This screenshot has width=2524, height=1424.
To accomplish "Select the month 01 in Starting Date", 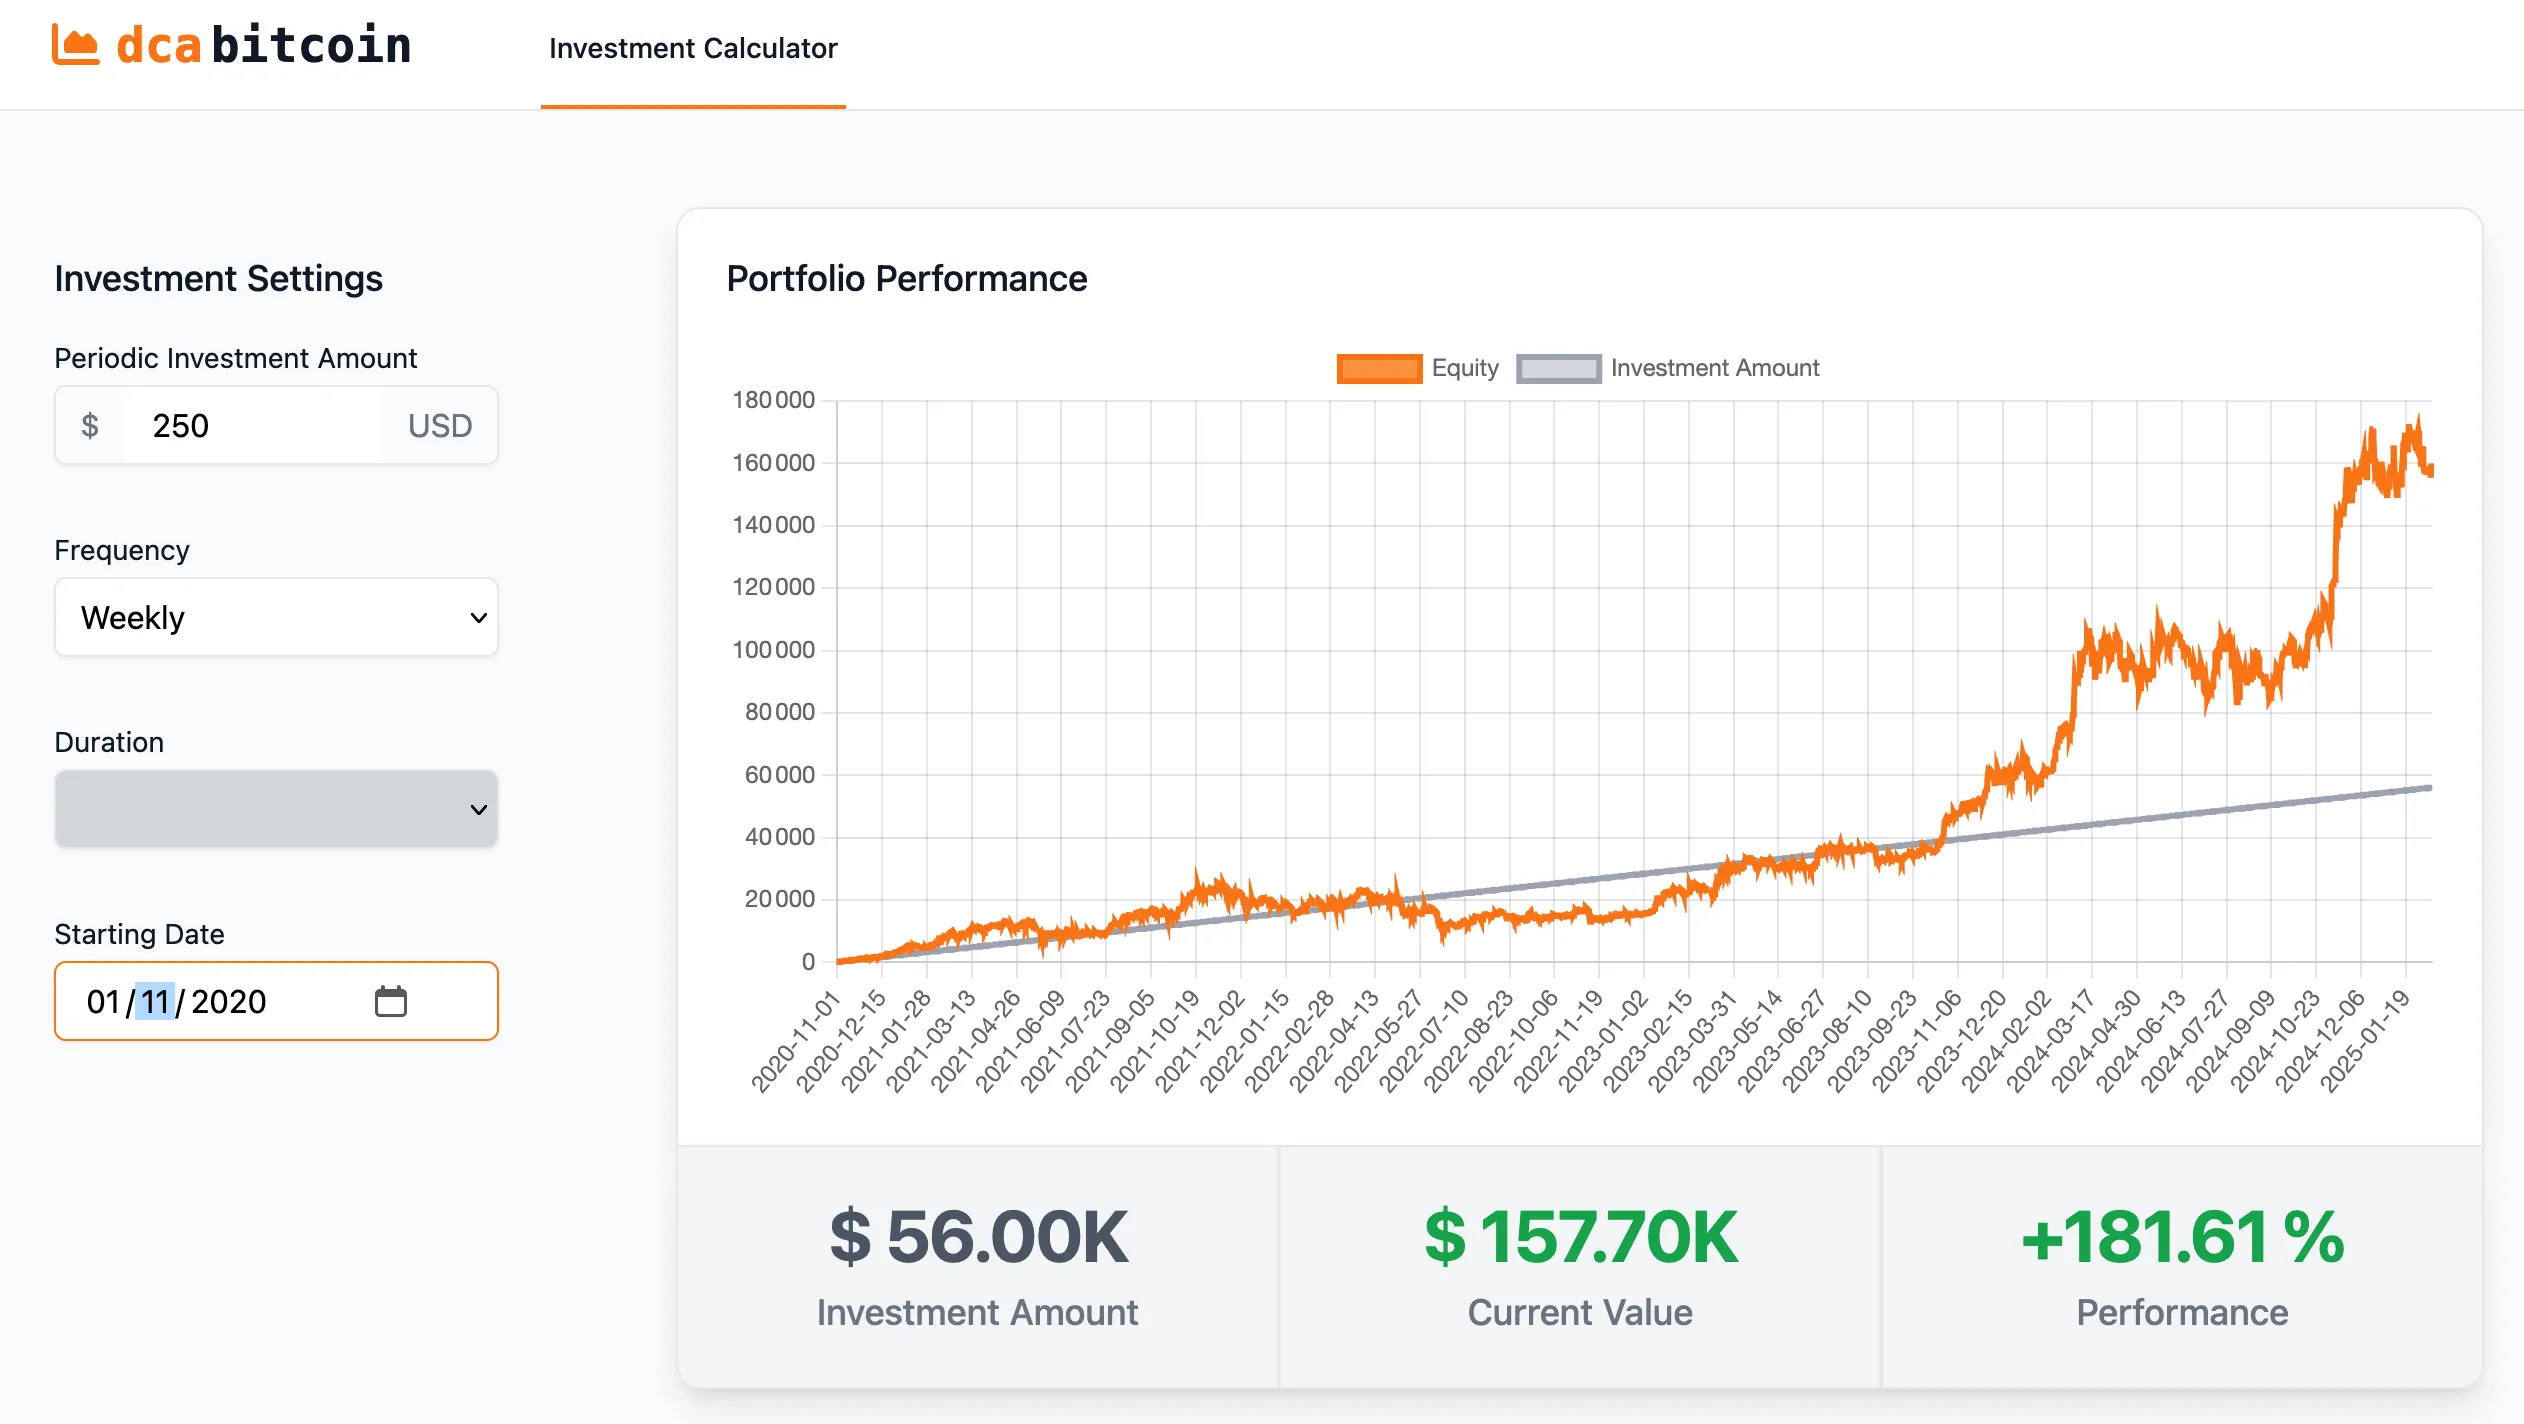I will pyautogui.click(x=103, y=1001).
